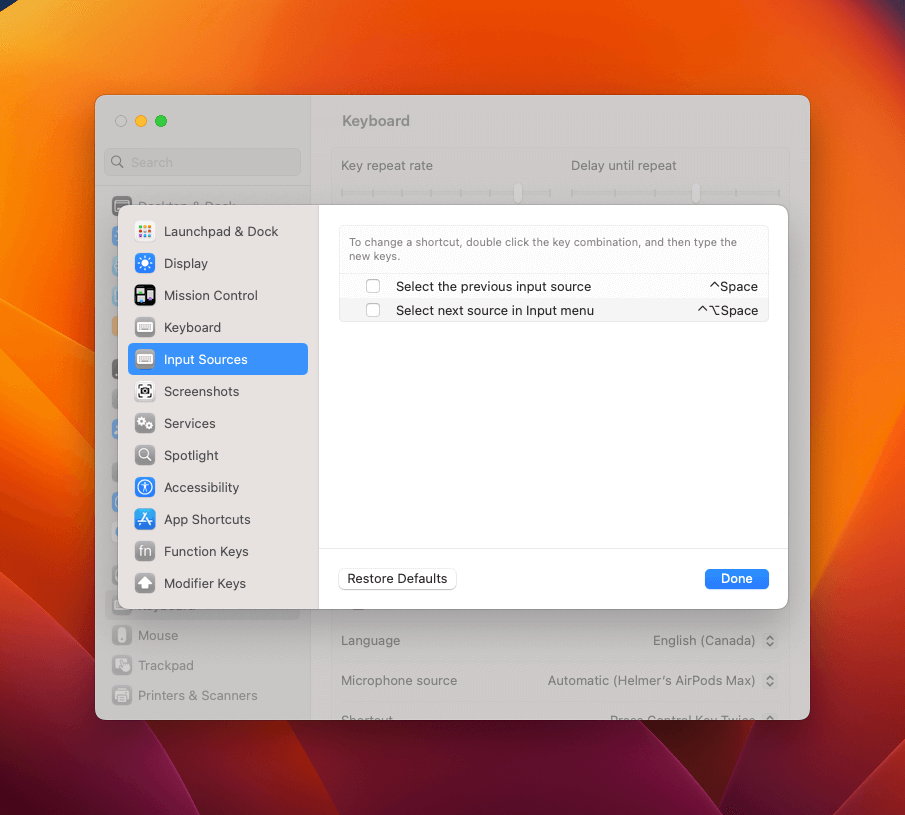Select the Spotlight magnifier icon

tap(145, 455)
